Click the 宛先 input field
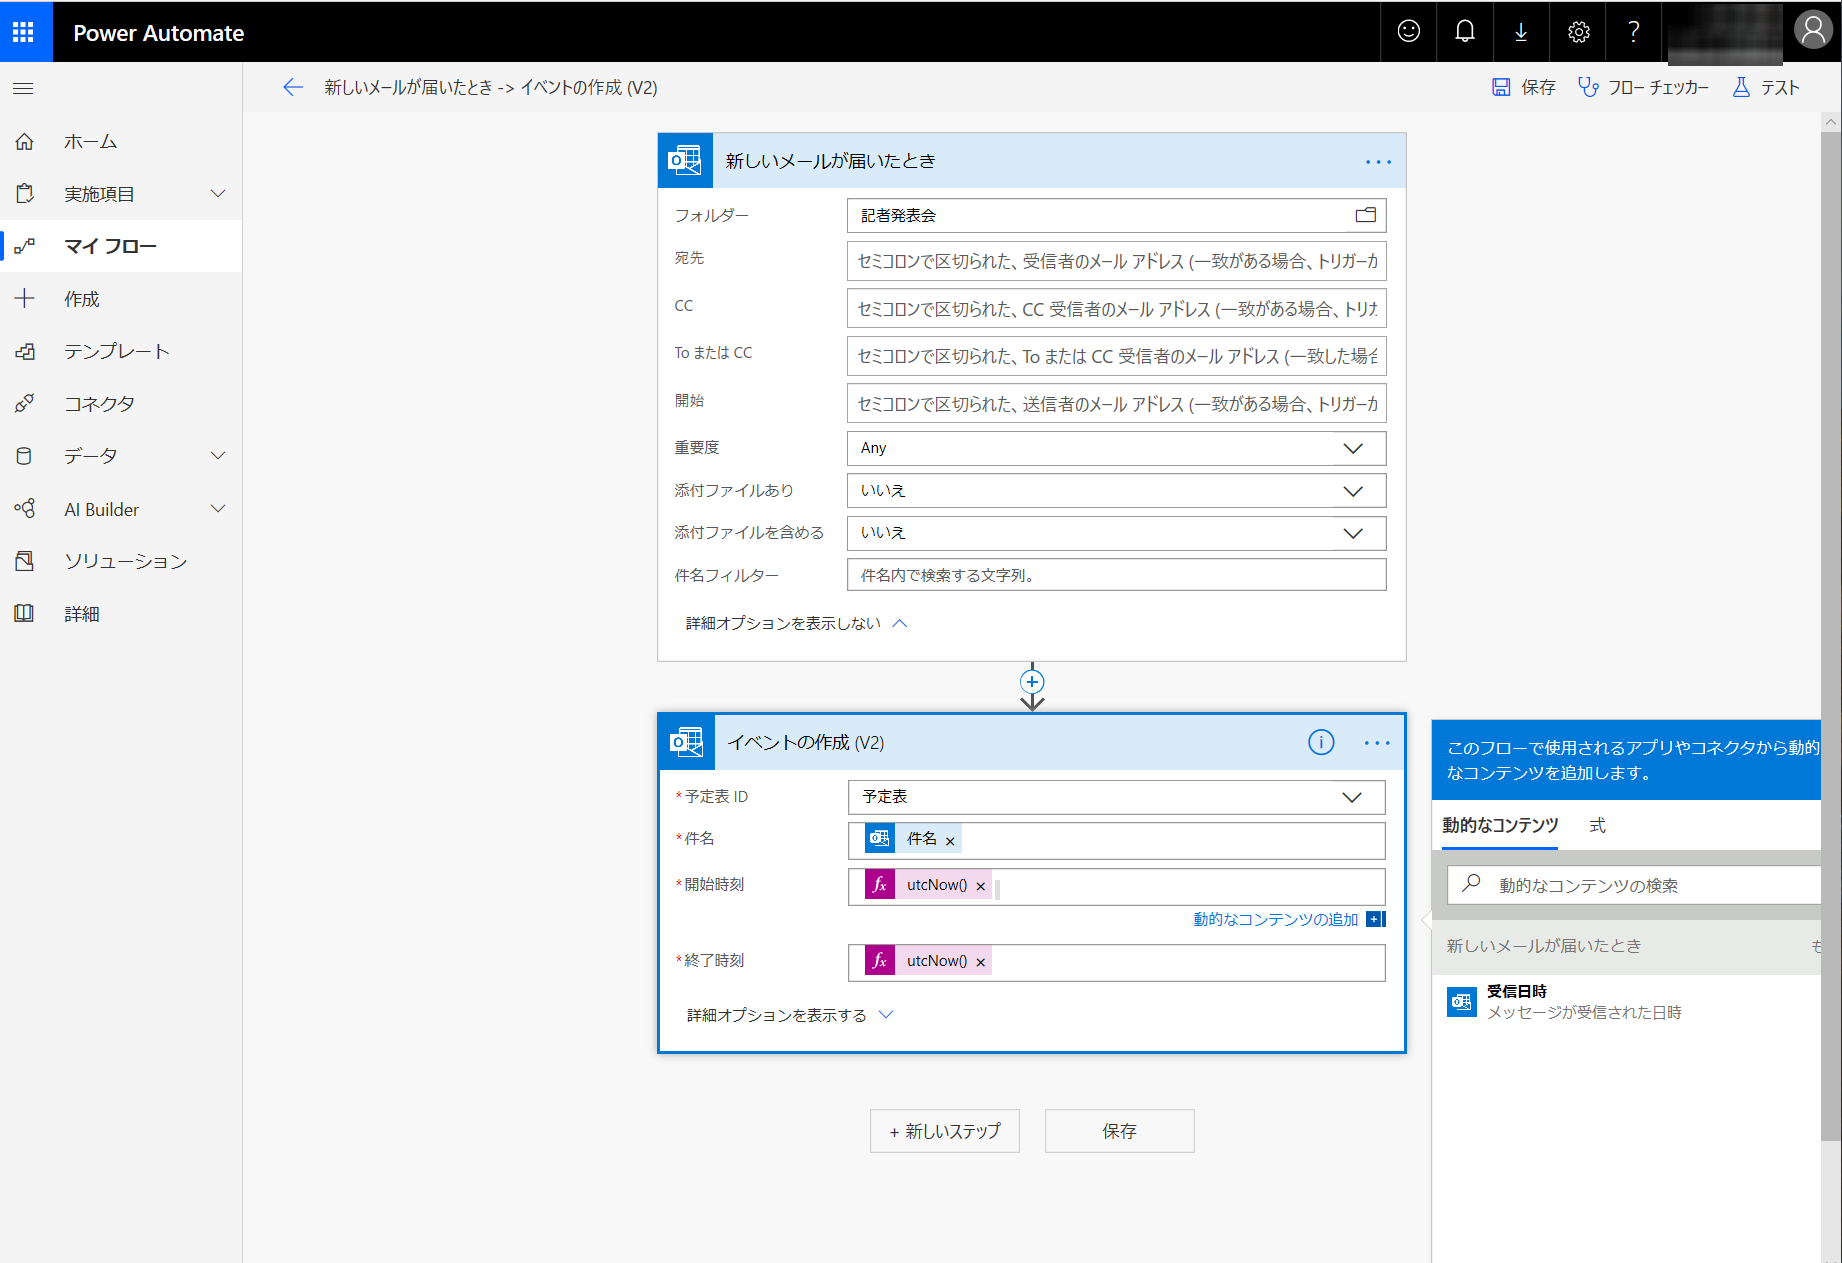 [1116, 261]
